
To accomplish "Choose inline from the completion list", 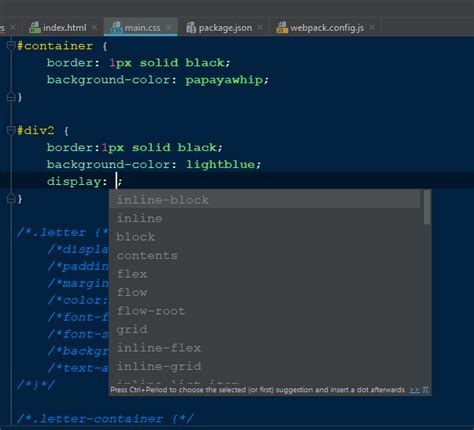I will point(265,218).
